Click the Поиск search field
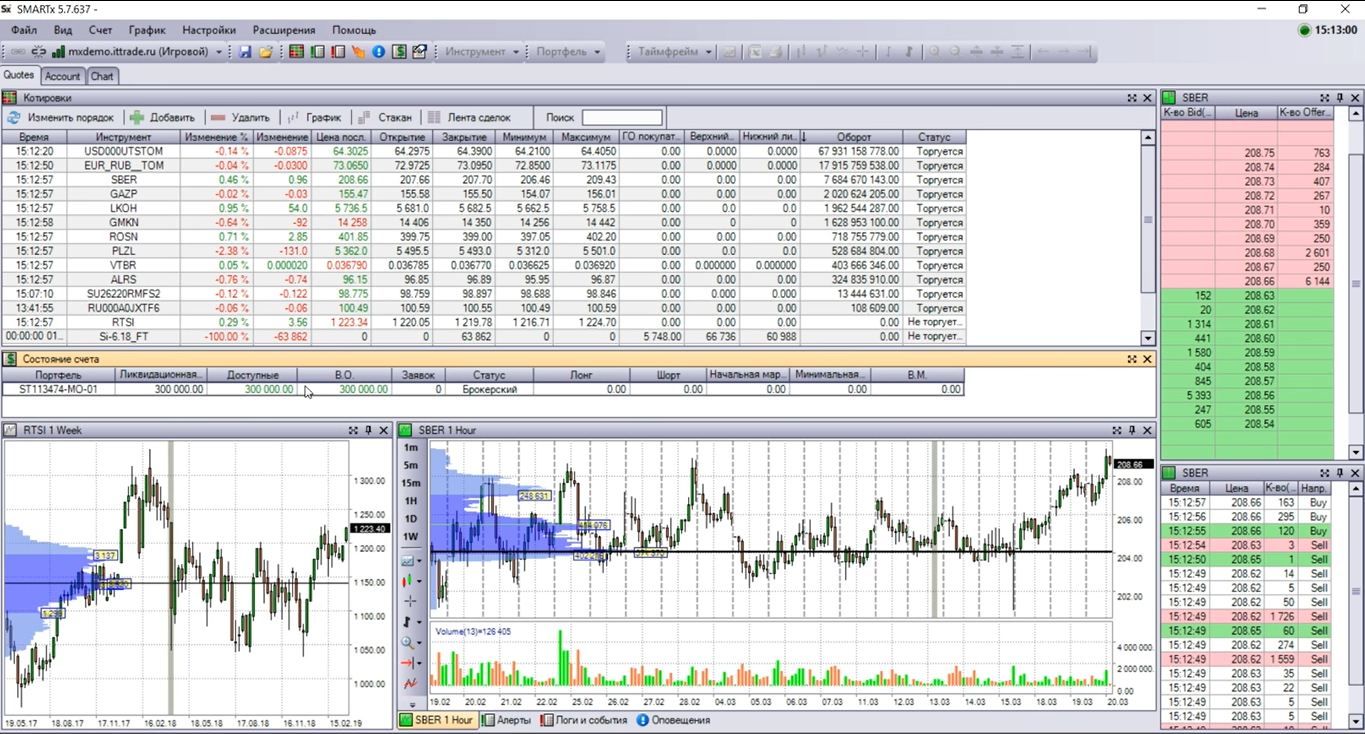 pyautogui.click(x=622, y=117)
